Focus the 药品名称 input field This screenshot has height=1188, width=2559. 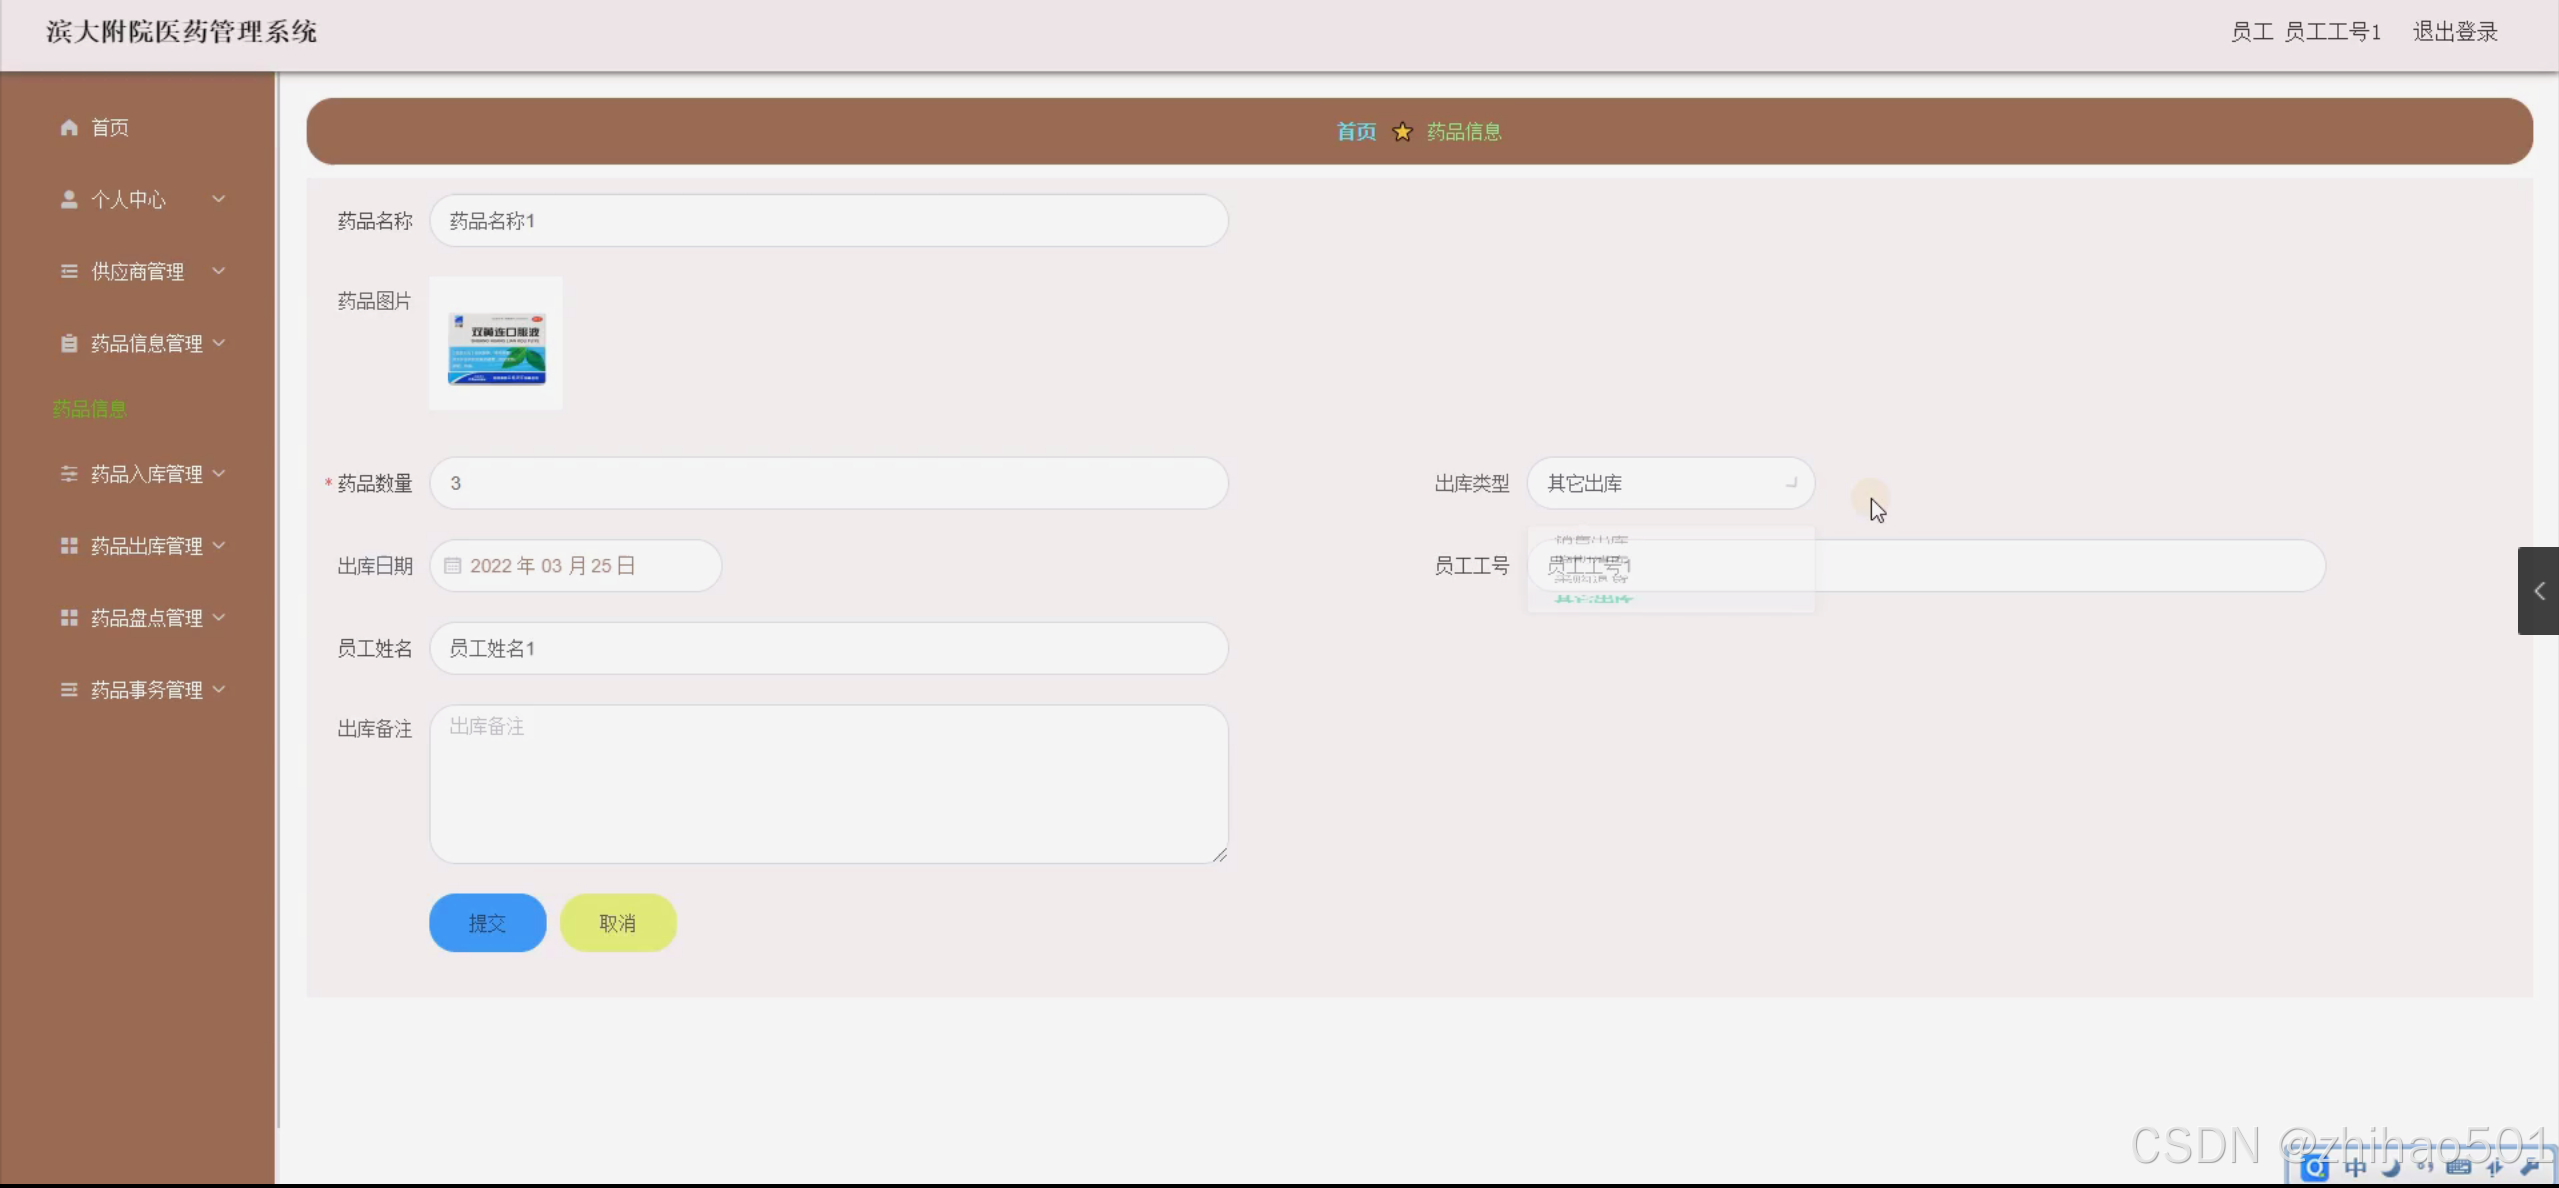tap(829, 220)
